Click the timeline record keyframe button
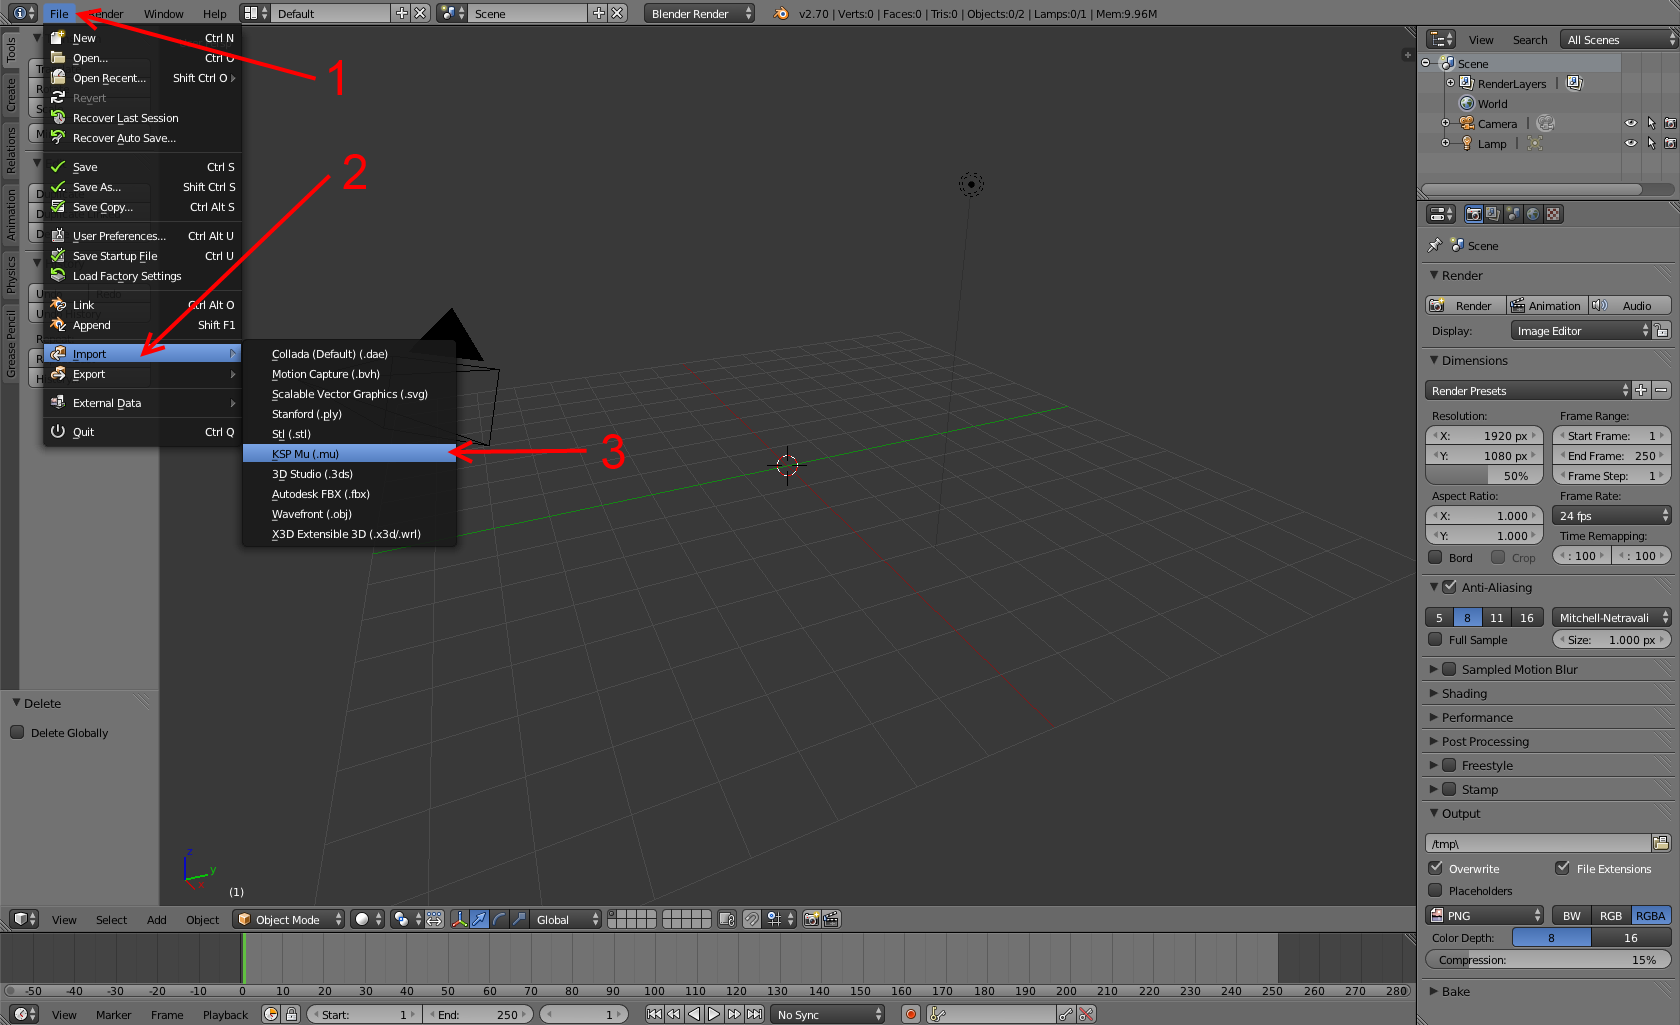The image size is (1680, 1025). (x=910, y=1014)
